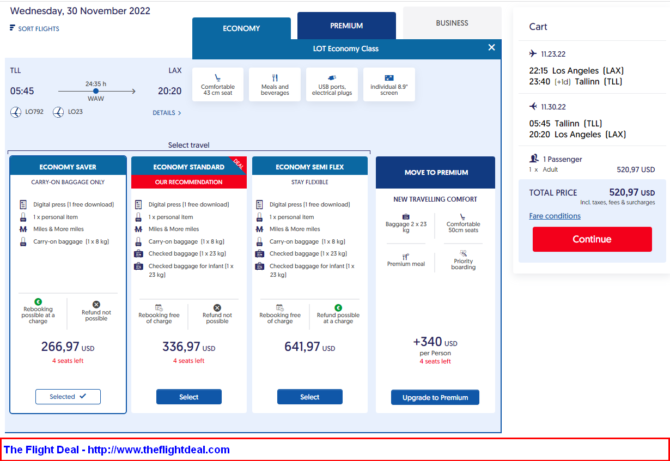Click the Move to Premium header
Image resolution: width=670 pixels, height=461 pixels.
[x=435, y=173]
